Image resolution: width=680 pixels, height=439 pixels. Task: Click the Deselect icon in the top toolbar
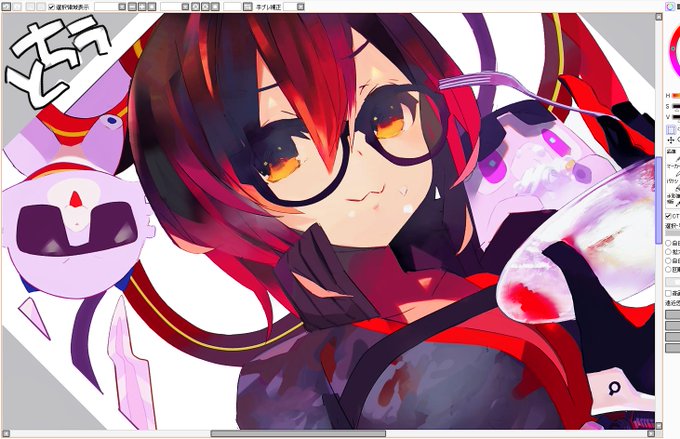click(30, 7)
